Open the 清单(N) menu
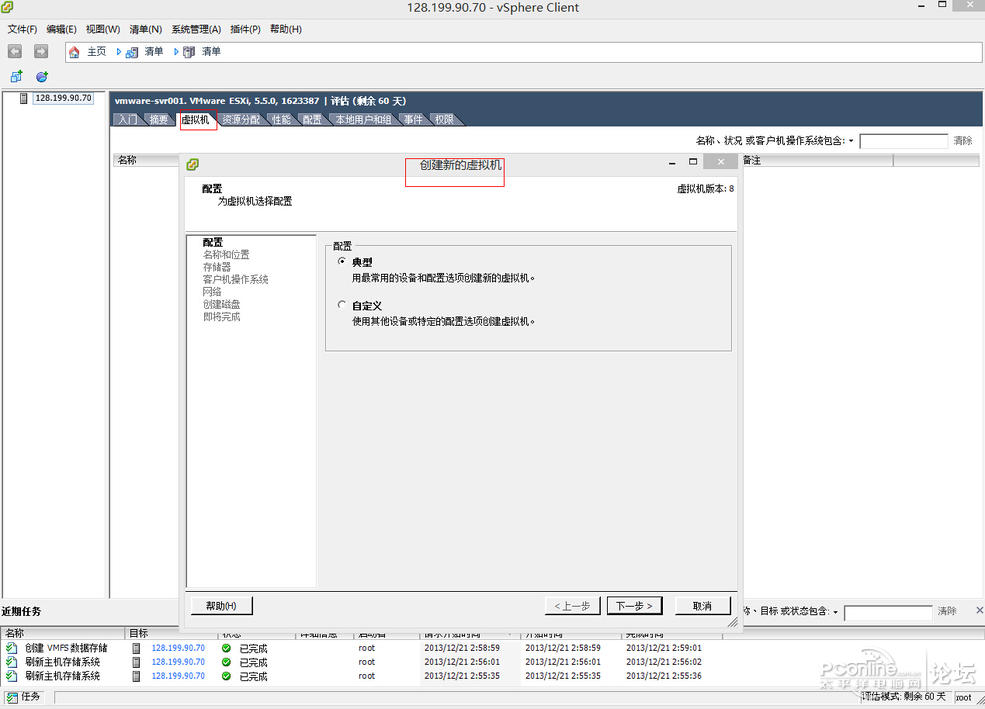The width and height of the screenshot is (985, 709). 146,29
